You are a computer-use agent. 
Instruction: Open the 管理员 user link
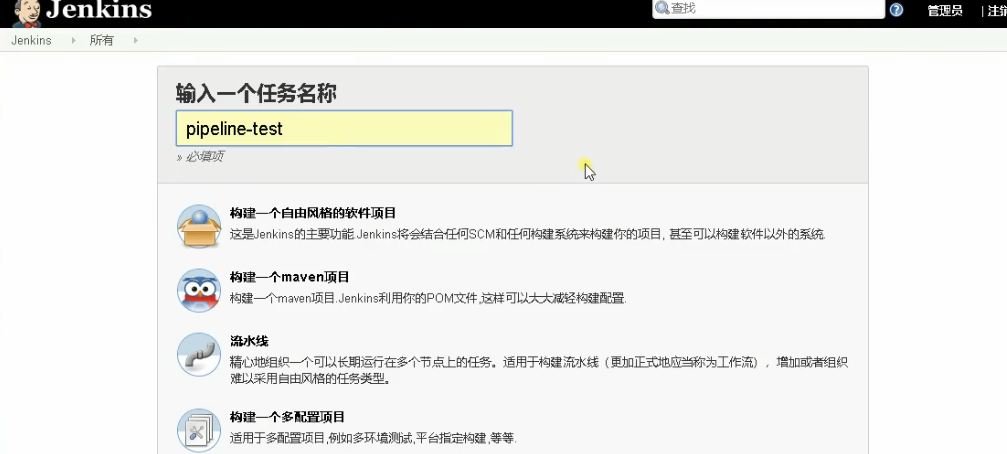(x=944, y=11)
